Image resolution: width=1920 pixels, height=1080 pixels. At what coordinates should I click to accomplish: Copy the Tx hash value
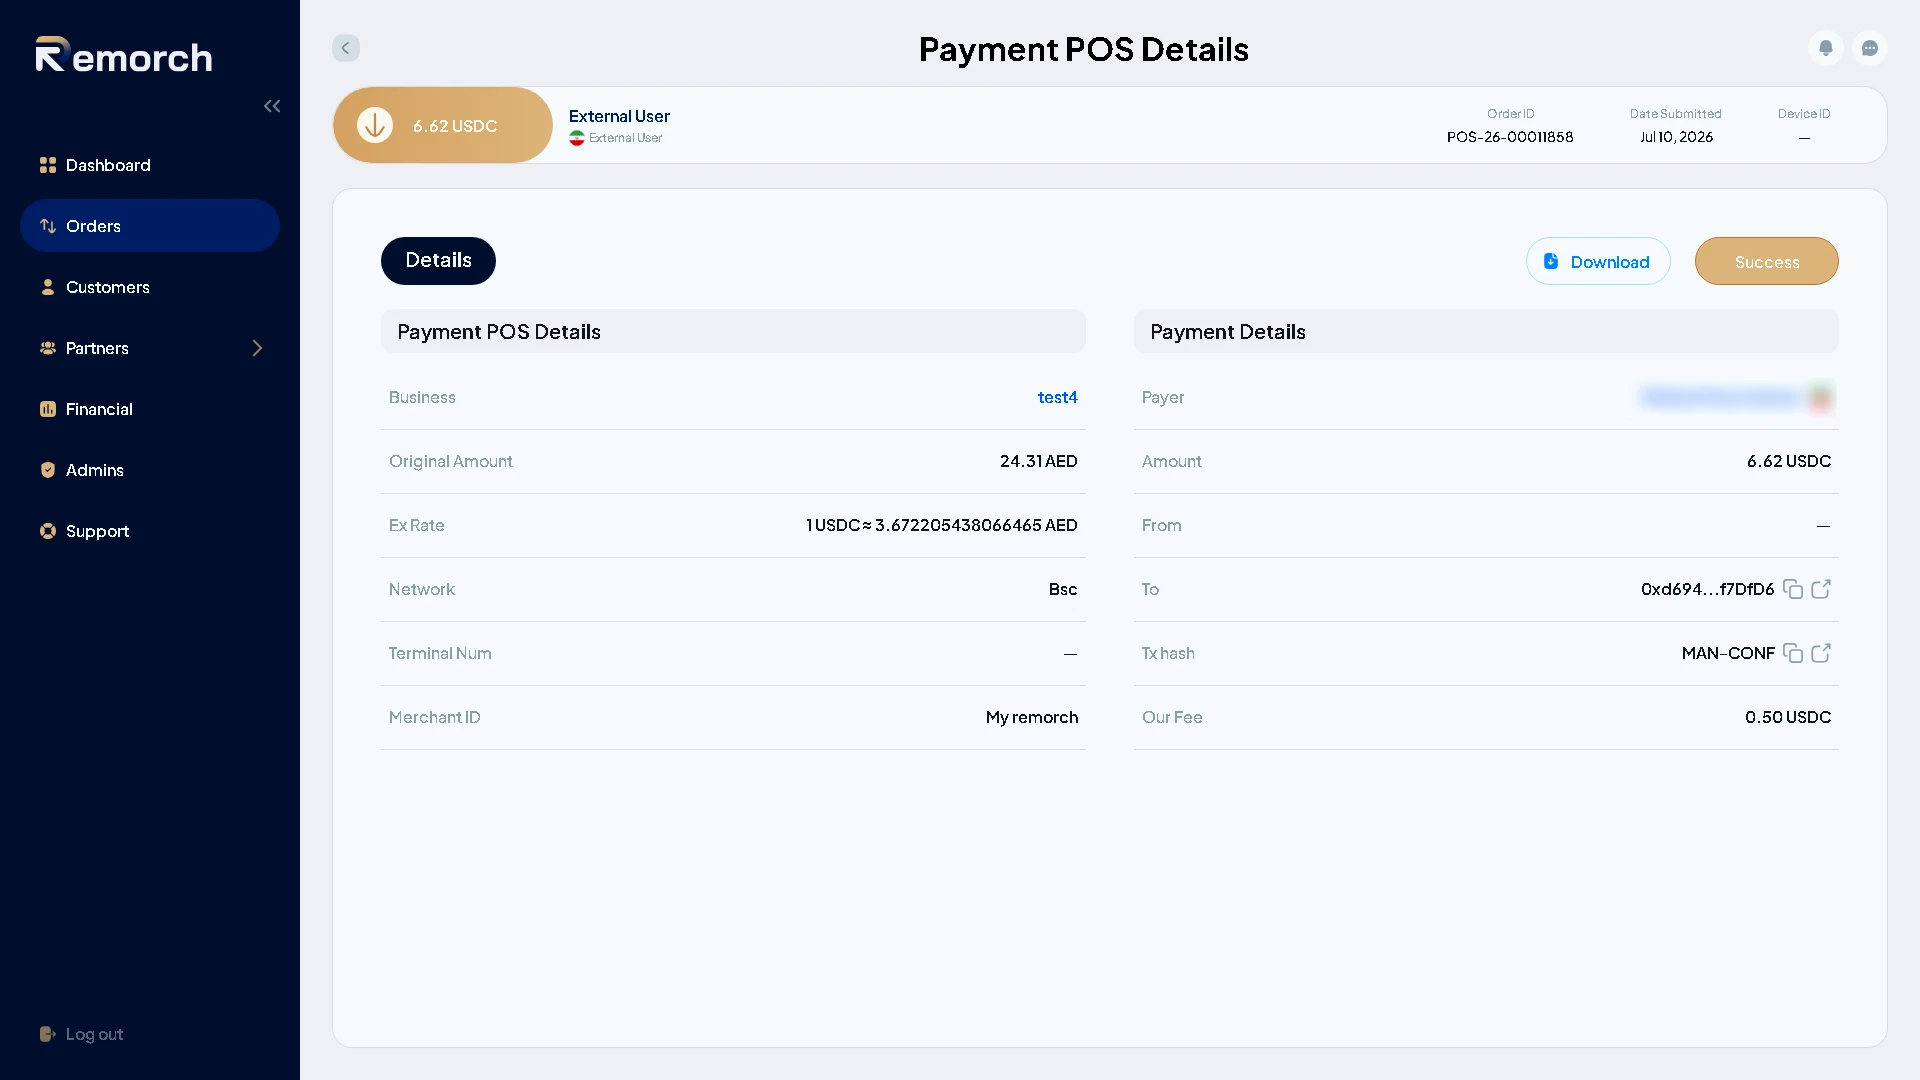click(x=1793, y=653)
